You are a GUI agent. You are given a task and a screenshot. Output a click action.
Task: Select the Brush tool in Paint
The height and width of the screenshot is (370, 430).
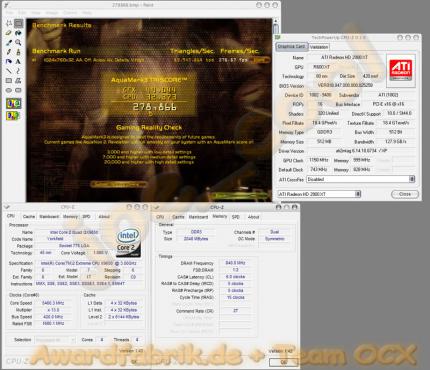(x=18, y=52)
